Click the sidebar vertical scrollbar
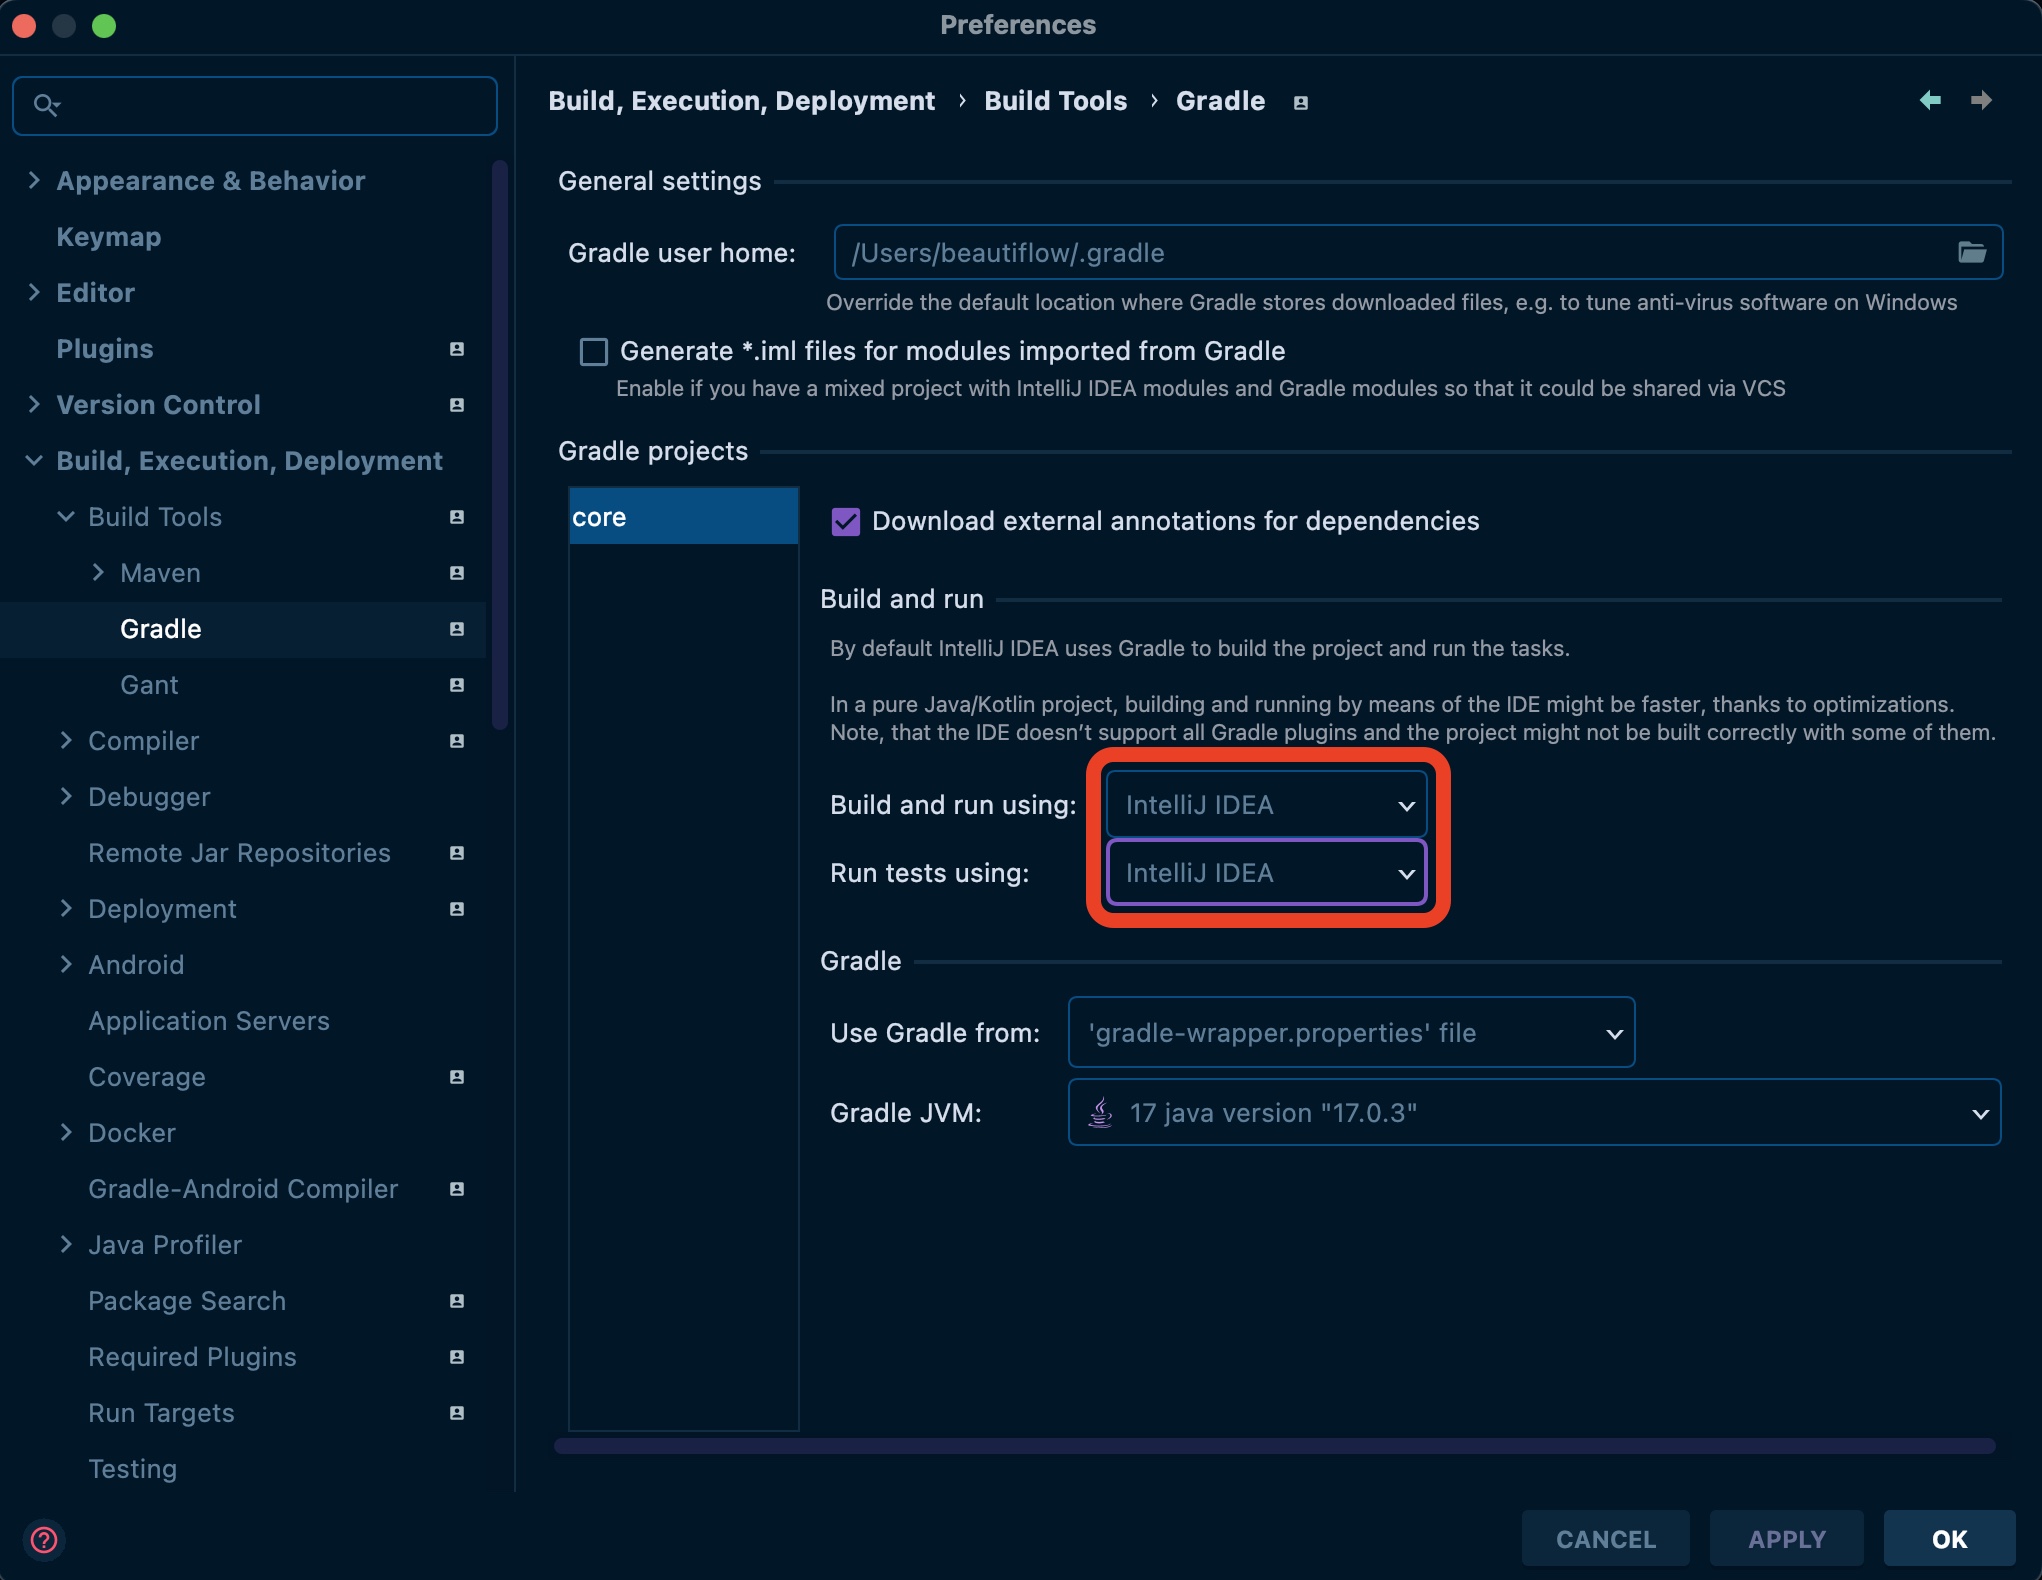The height and width of the screenshot is (1580, 2042). (500, 445)
